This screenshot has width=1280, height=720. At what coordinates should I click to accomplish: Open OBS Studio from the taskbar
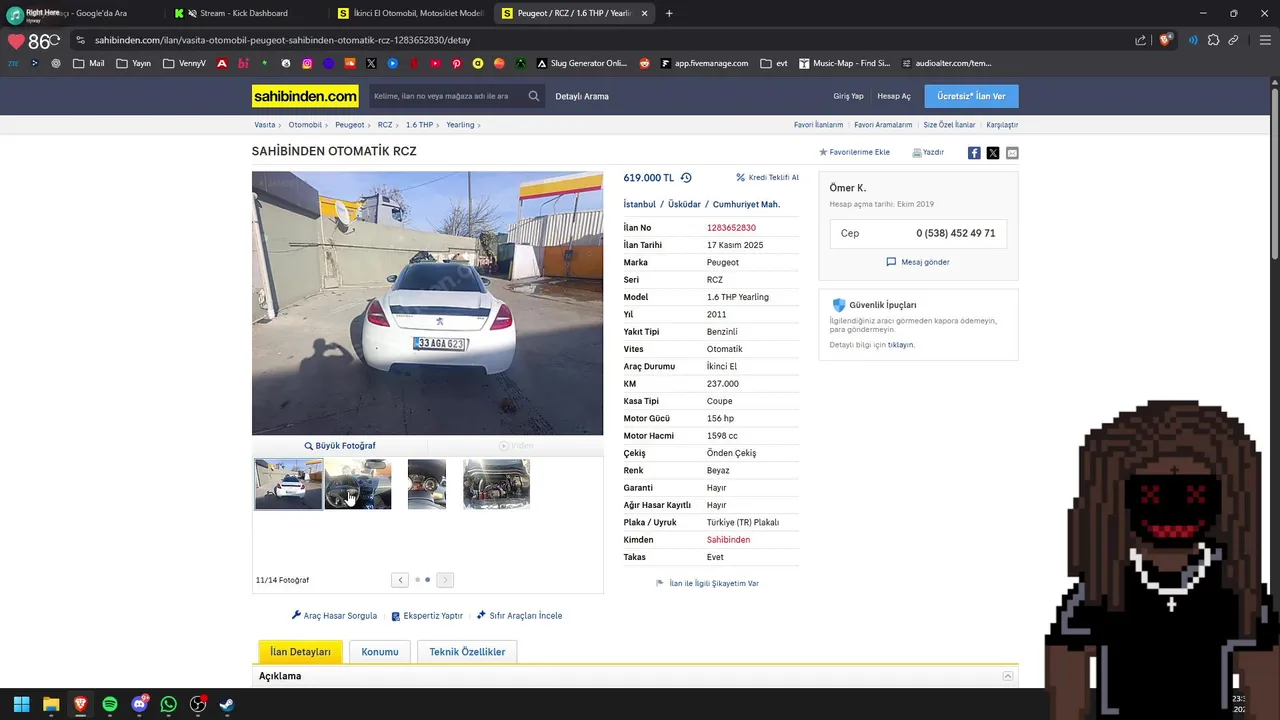pyautogui.click(x=198, y=704)
